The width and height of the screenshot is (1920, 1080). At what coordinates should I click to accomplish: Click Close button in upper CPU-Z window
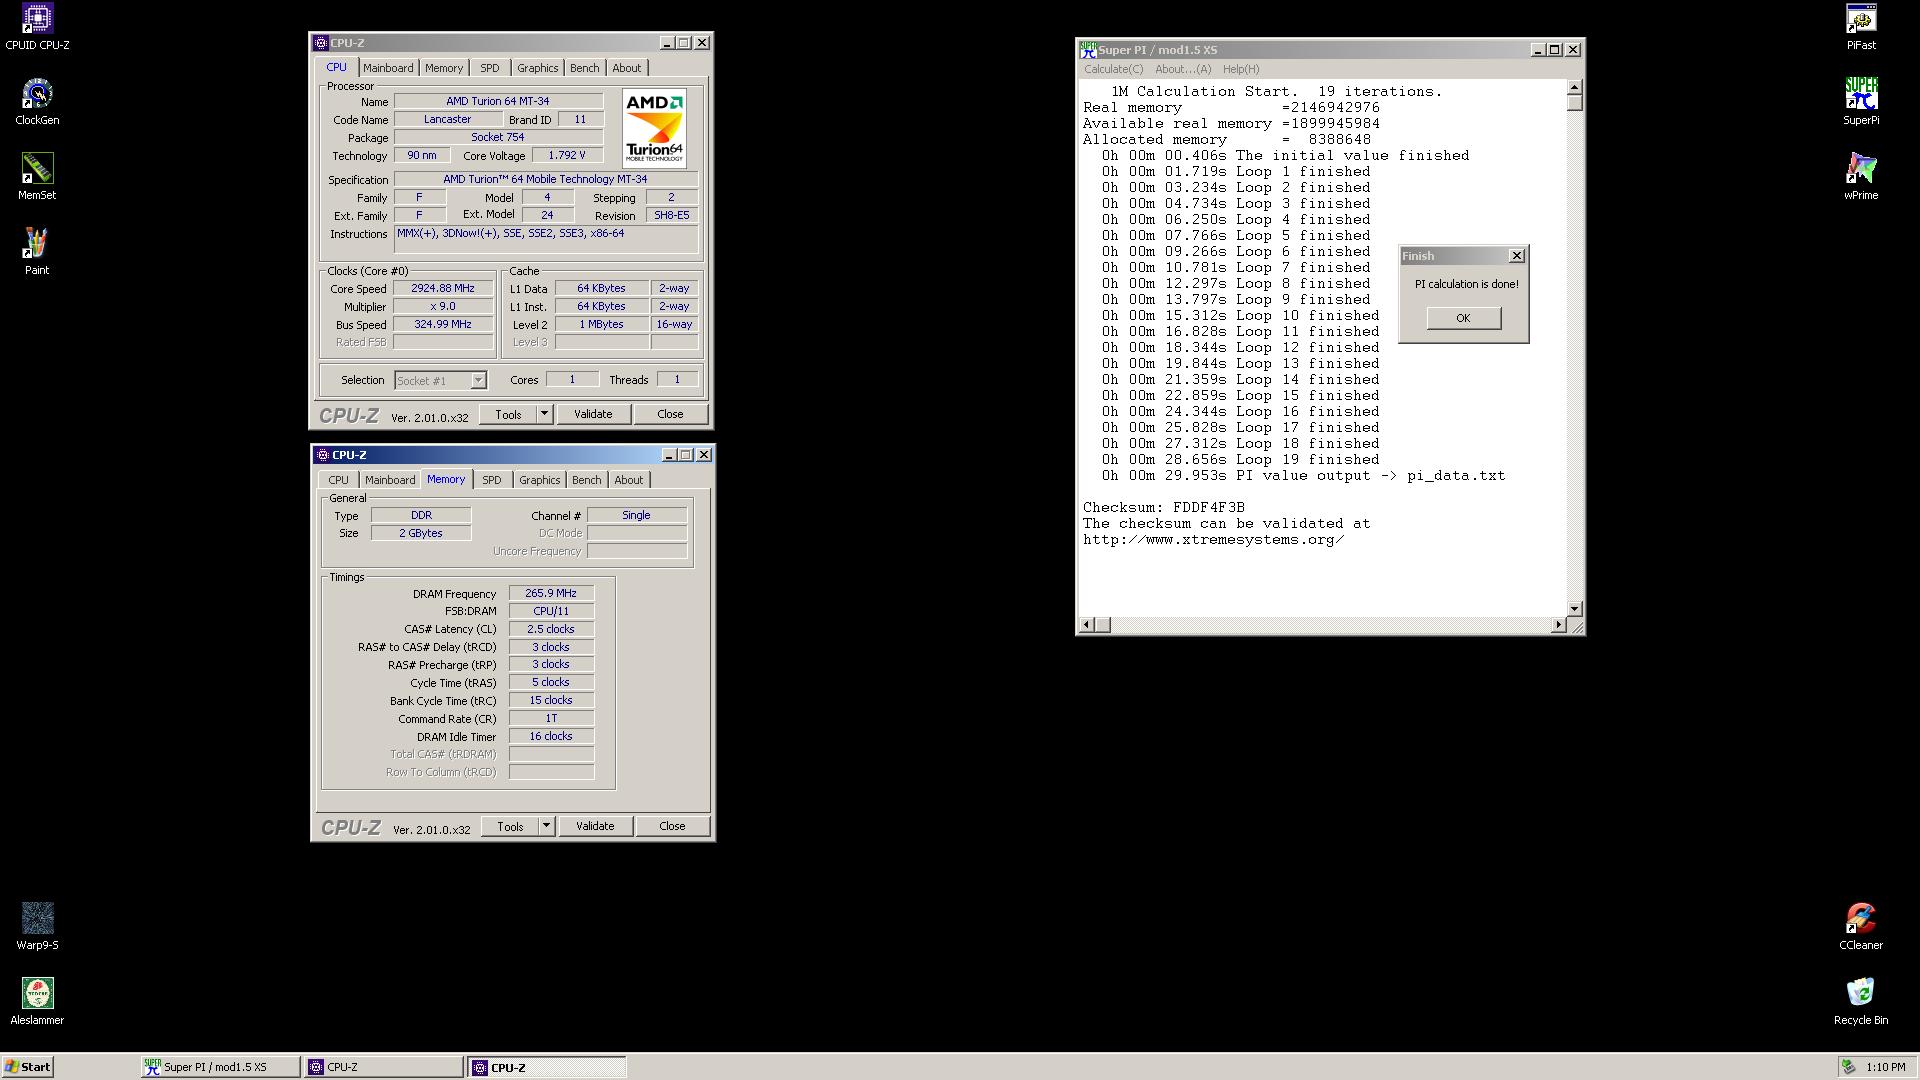(670, 414)
